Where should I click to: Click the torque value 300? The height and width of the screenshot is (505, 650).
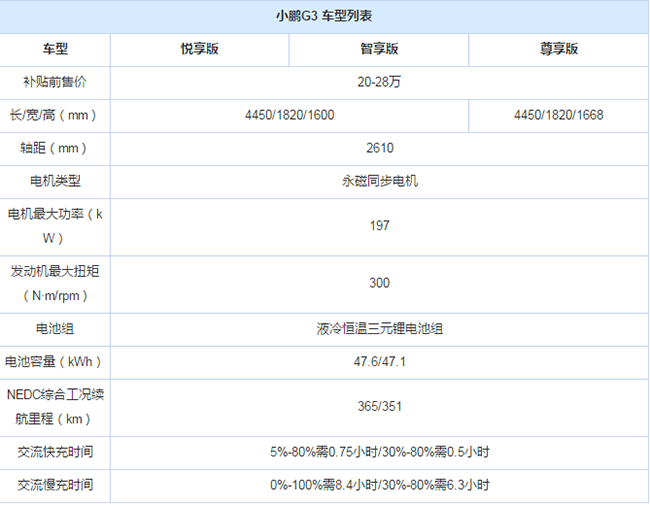pyautogui.click(x=379, y=283)
